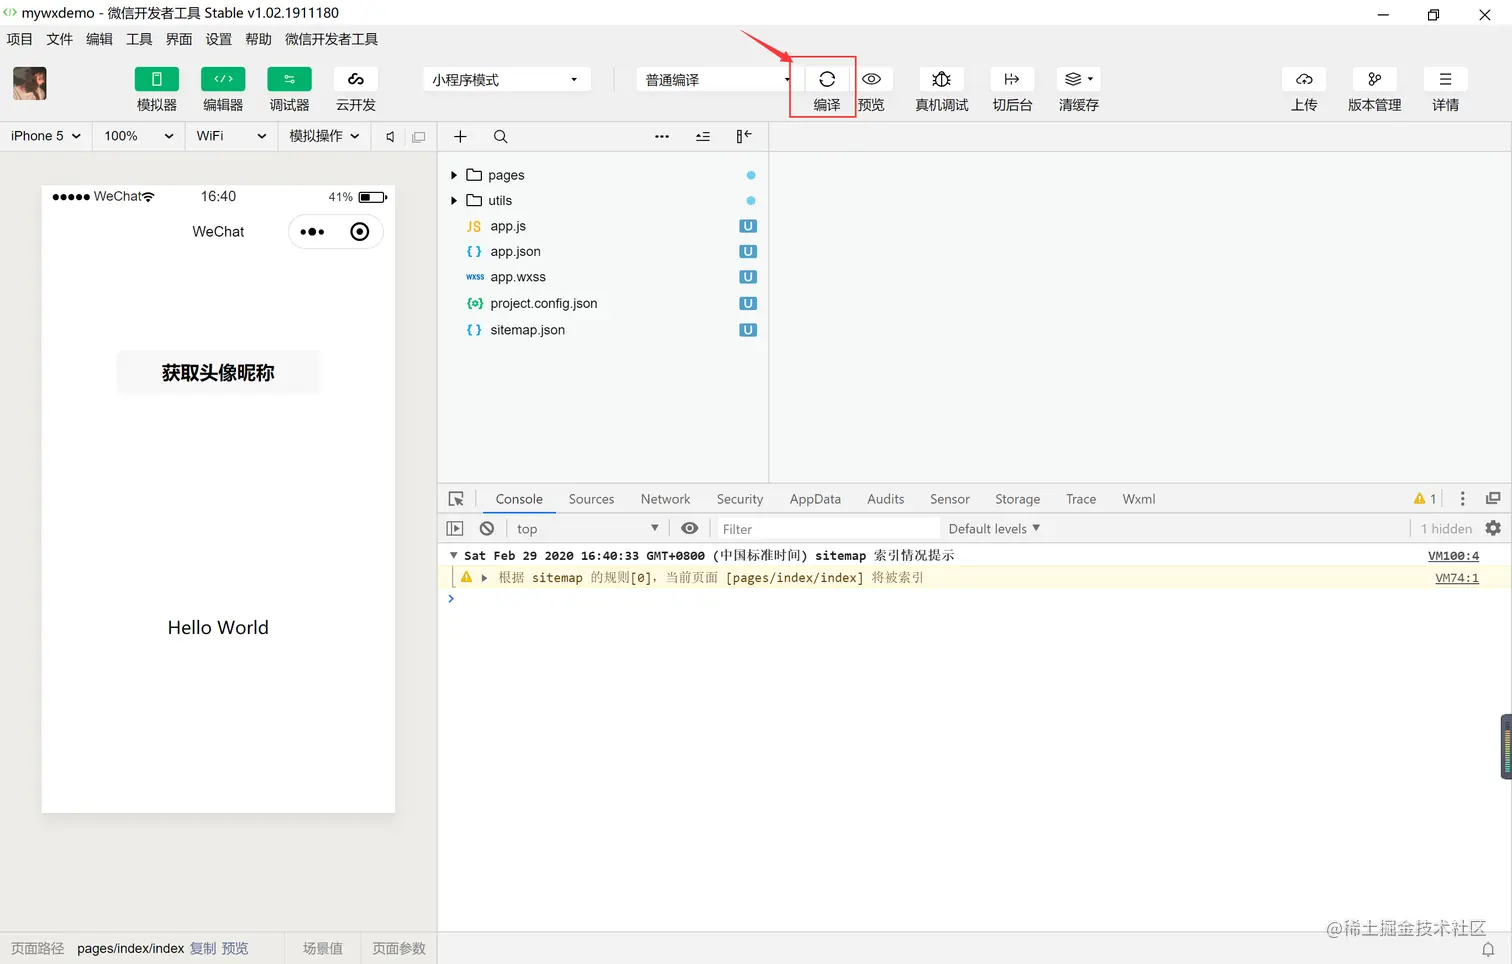Image resolution: width=1512 pixels, height=964 pixels.
Task: Click the 获取头像昵称 button in simulator
Action: [218, 372]
